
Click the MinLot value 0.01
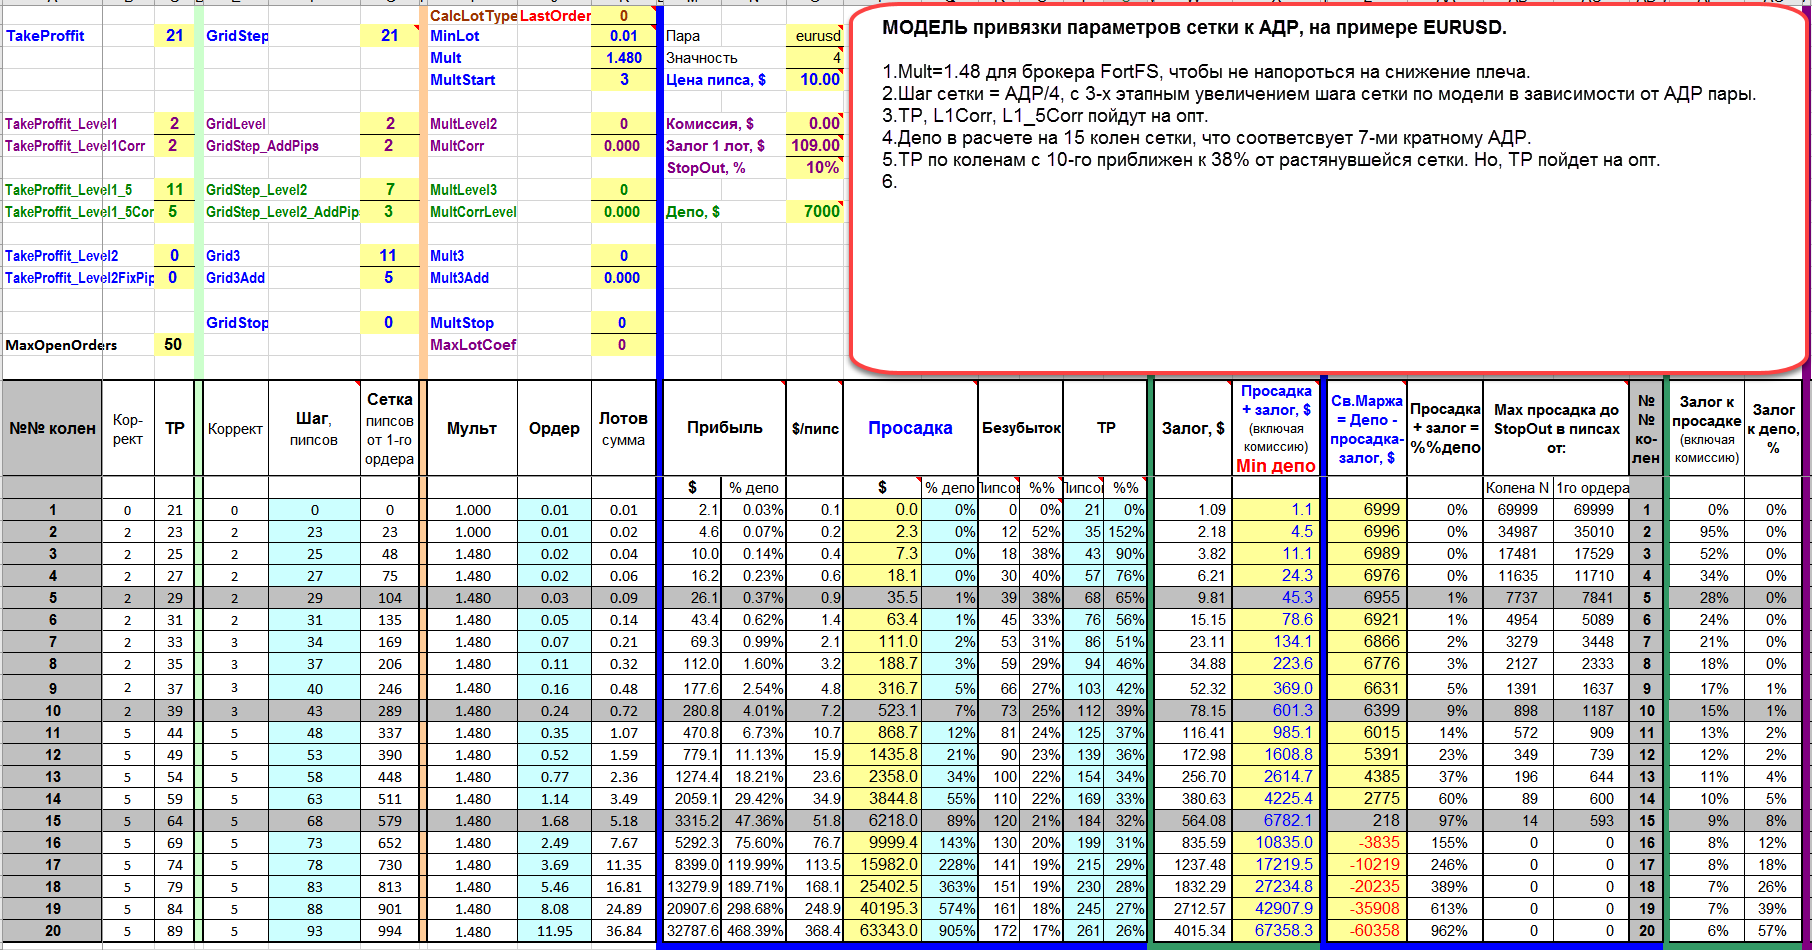pyautogui.click(x=624, y=35)
